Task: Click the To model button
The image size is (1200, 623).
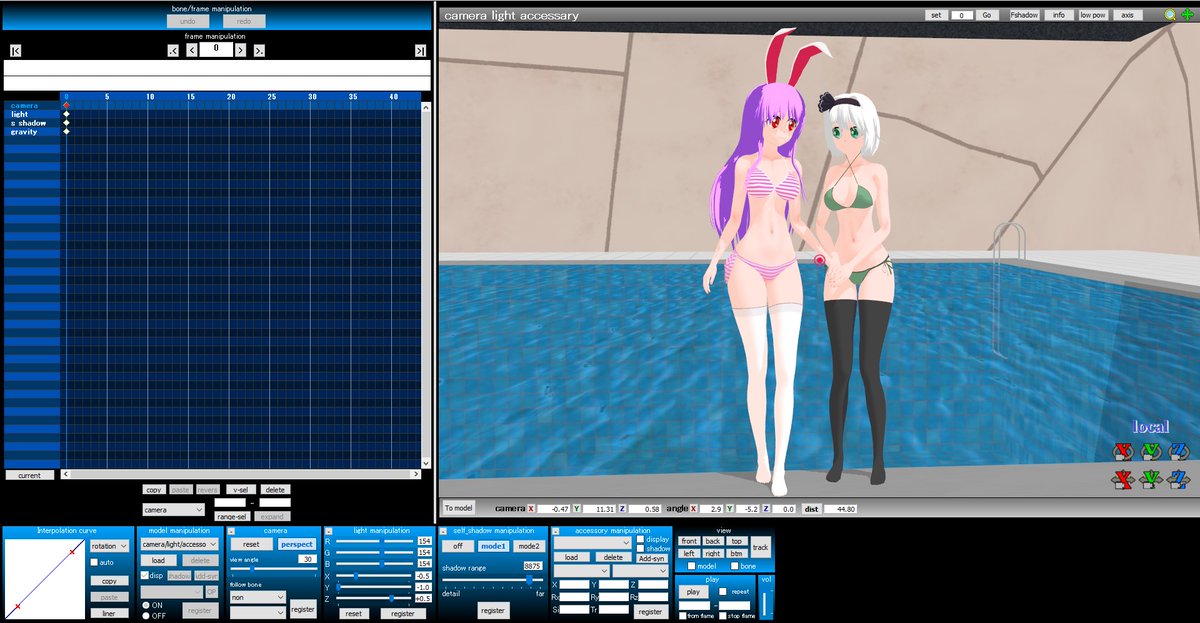Action: 459,508
